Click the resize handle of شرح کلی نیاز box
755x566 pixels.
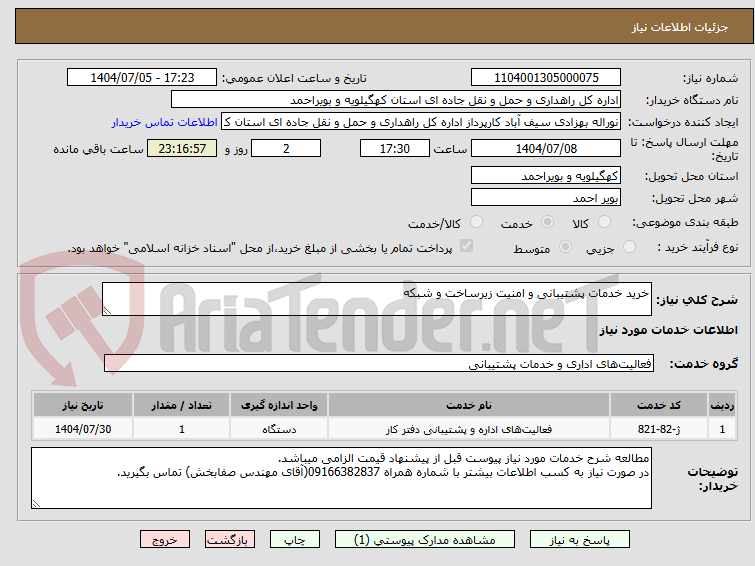(x=107, y=311)
